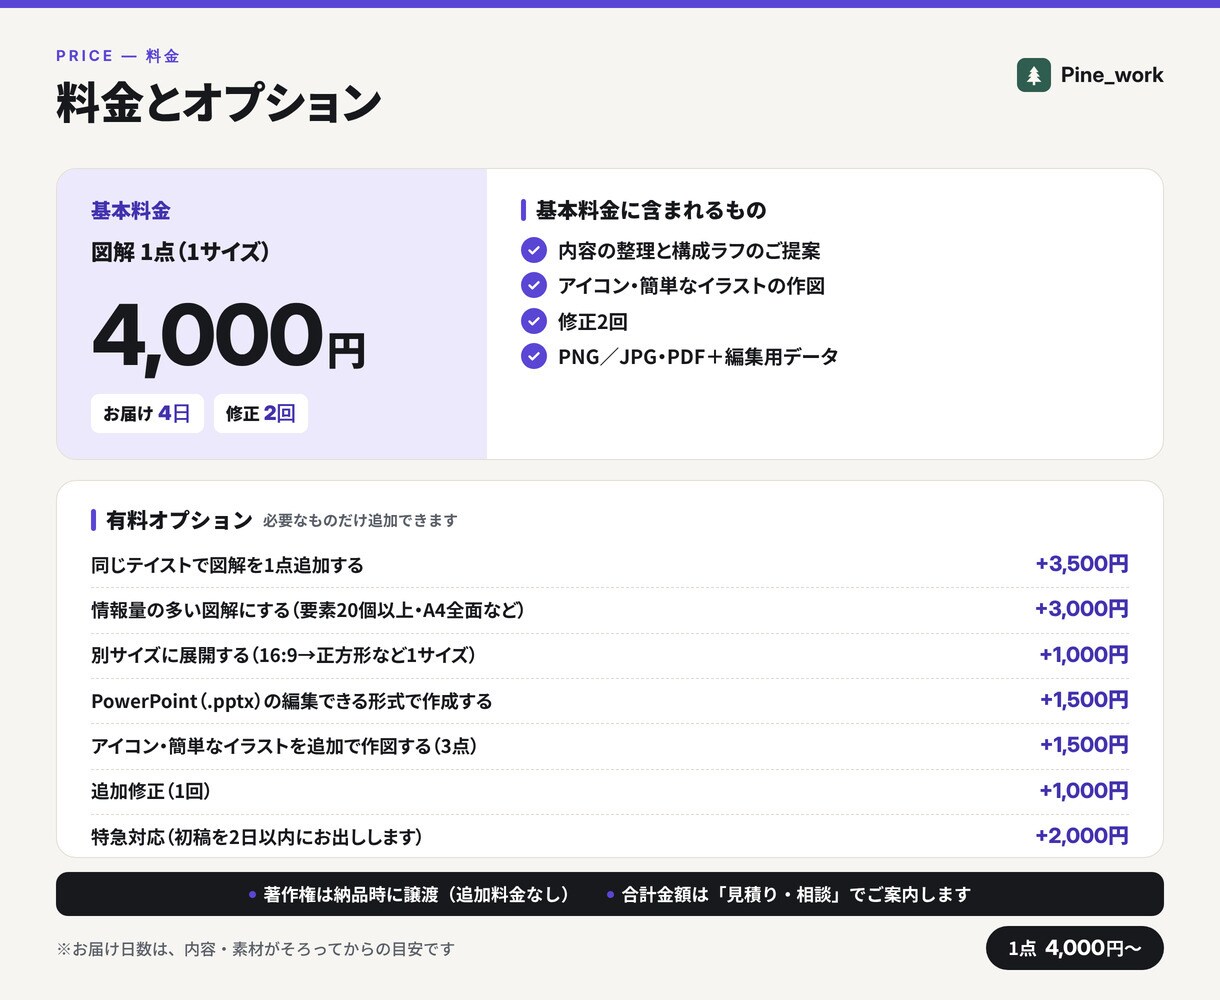Click the 合計金額は「見積り・相談」でご案内します notice

point(796,894)
